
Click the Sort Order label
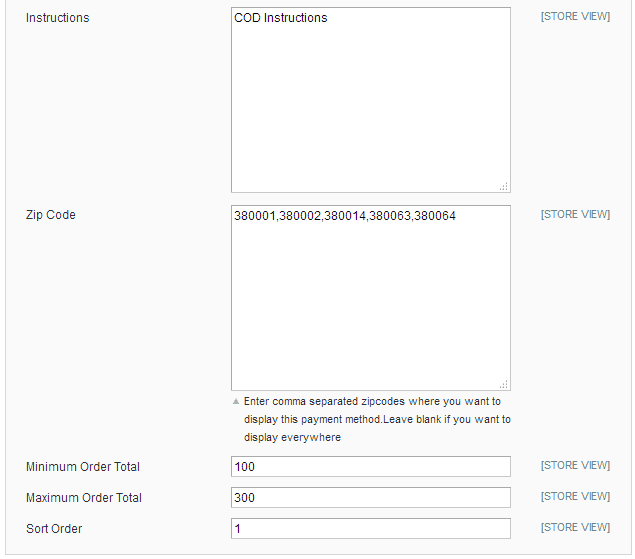tap(54, 529)
